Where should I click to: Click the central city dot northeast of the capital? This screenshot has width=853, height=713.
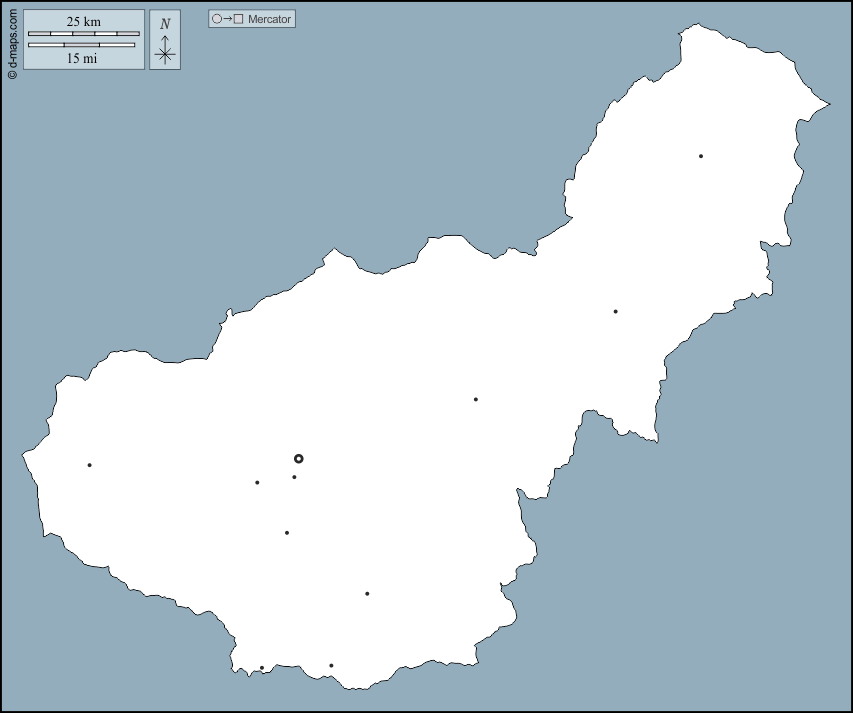tap(476, 400)
